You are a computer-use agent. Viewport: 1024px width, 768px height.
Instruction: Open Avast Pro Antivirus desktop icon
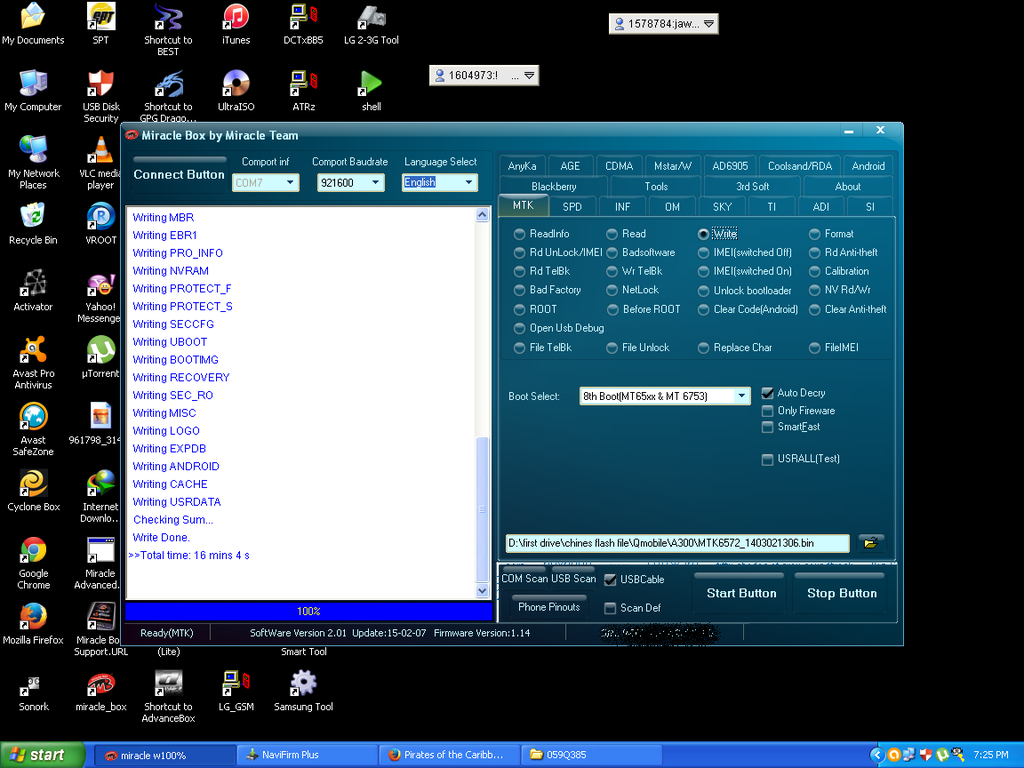(x=33, y=362)
